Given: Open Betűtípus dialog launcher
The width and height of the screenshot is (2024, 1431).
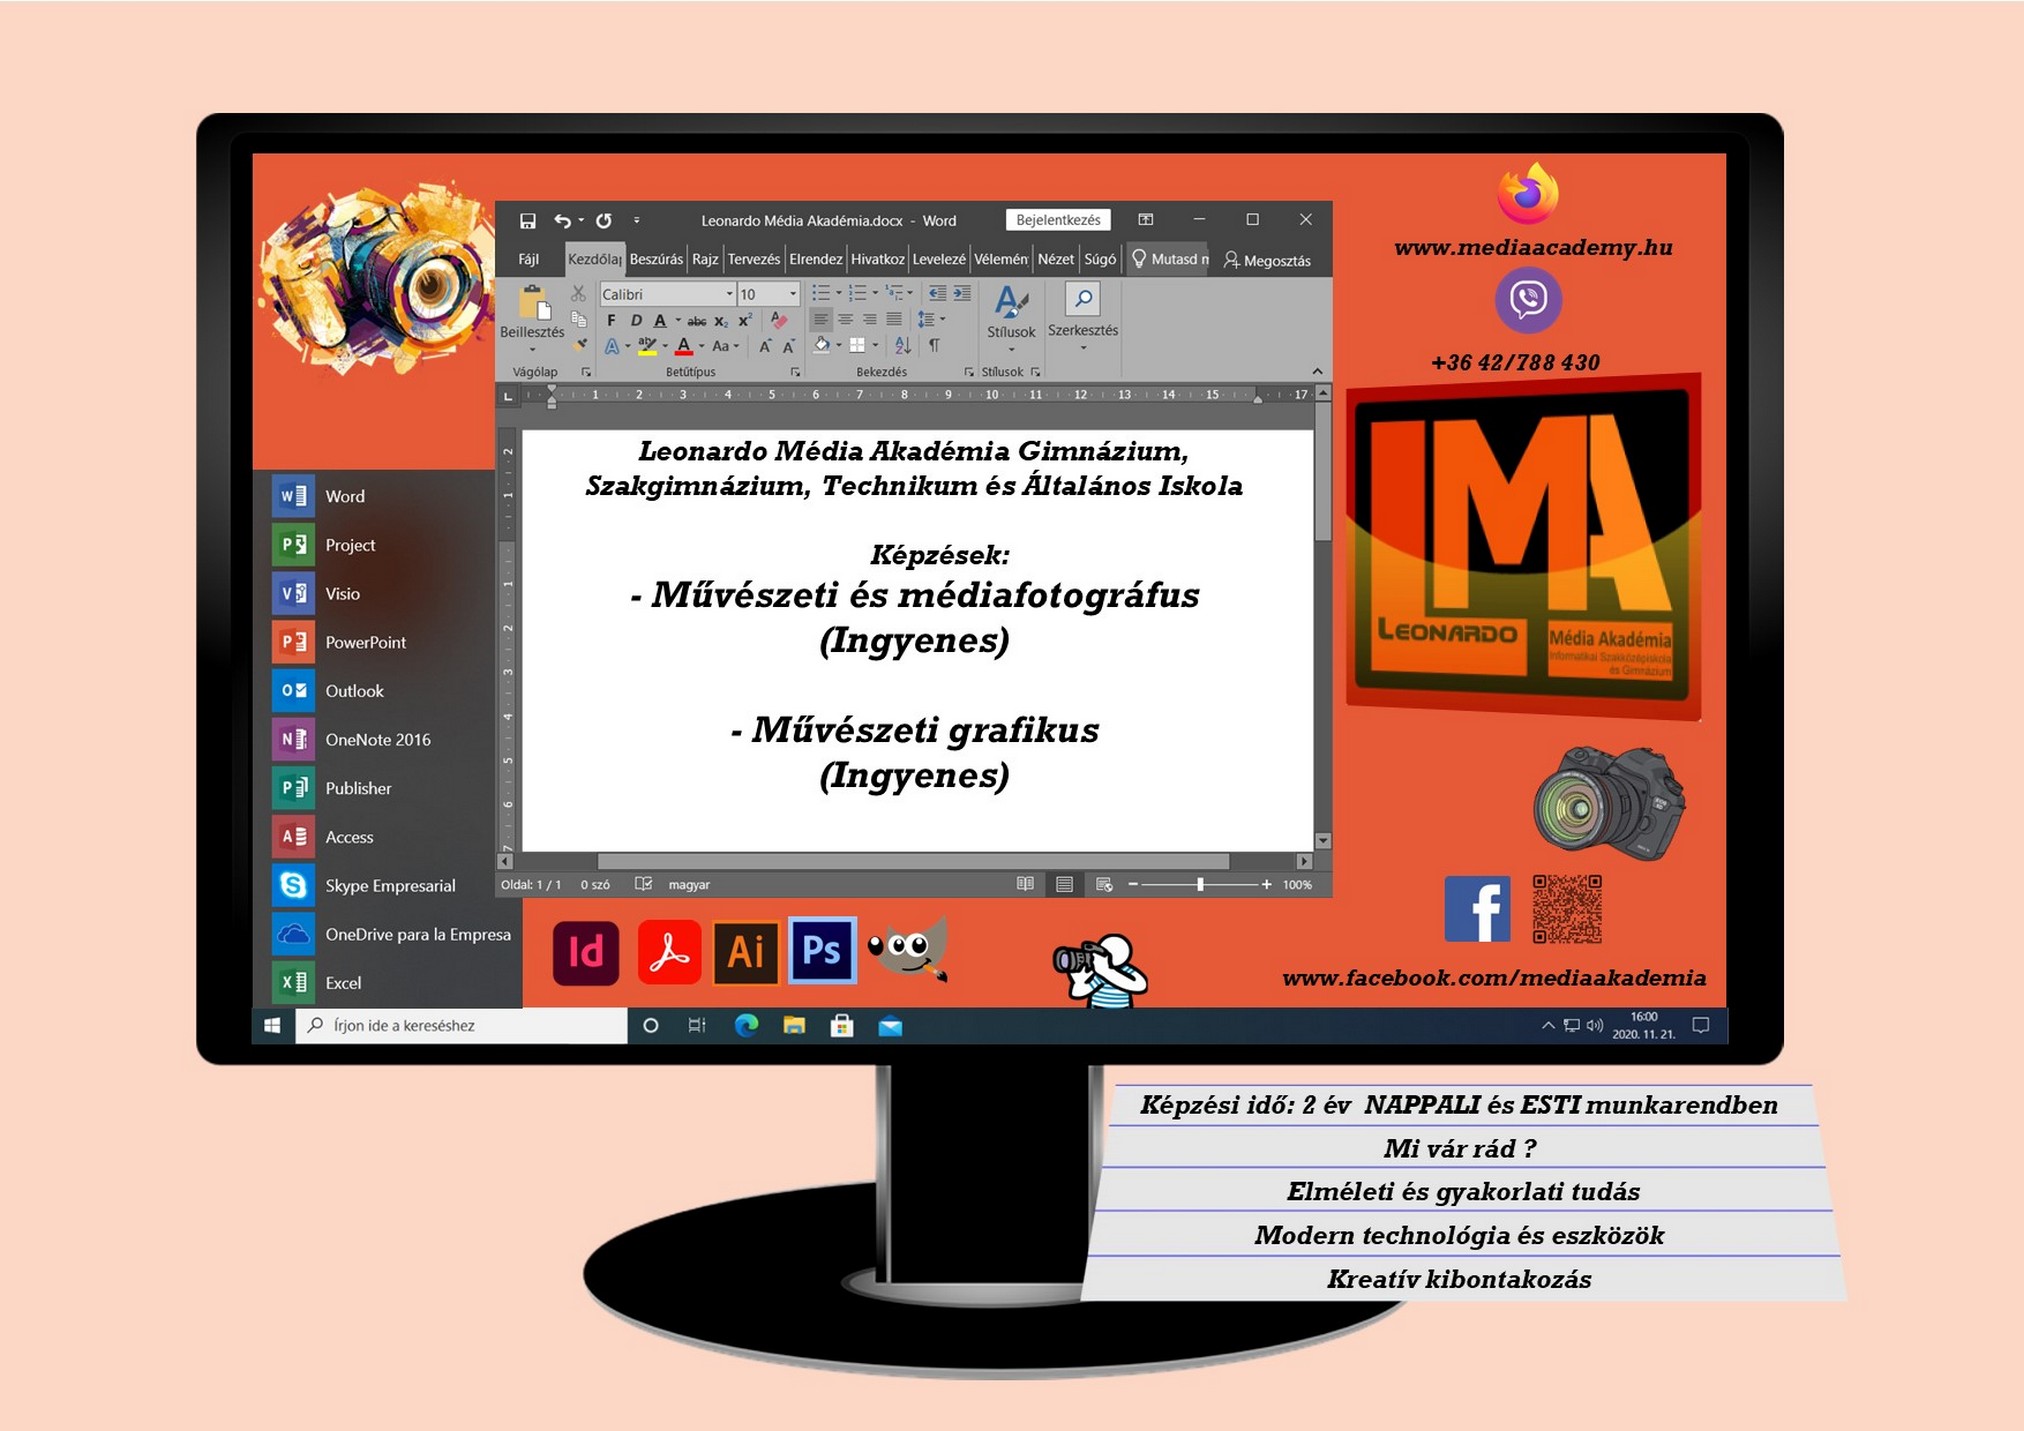Looking at the screenshot, I should coord(795,372).
